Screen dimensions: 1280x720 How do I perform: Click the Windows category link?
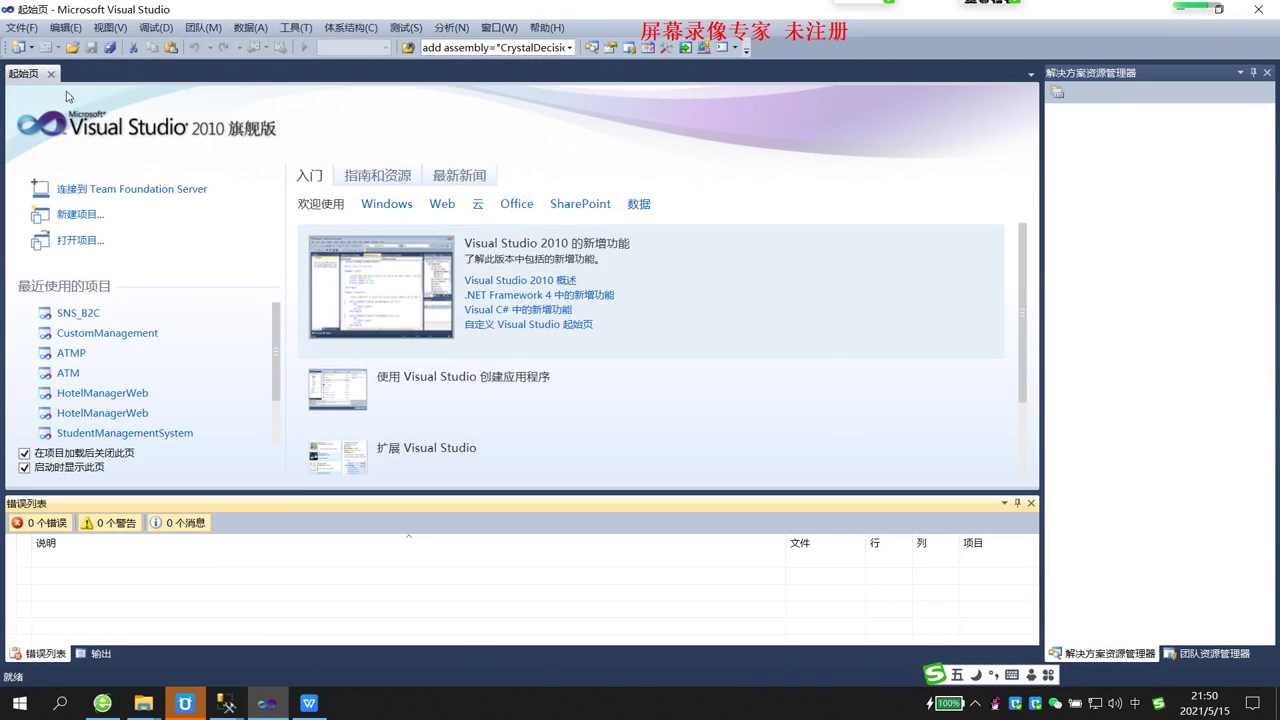(x=387, y=203)
